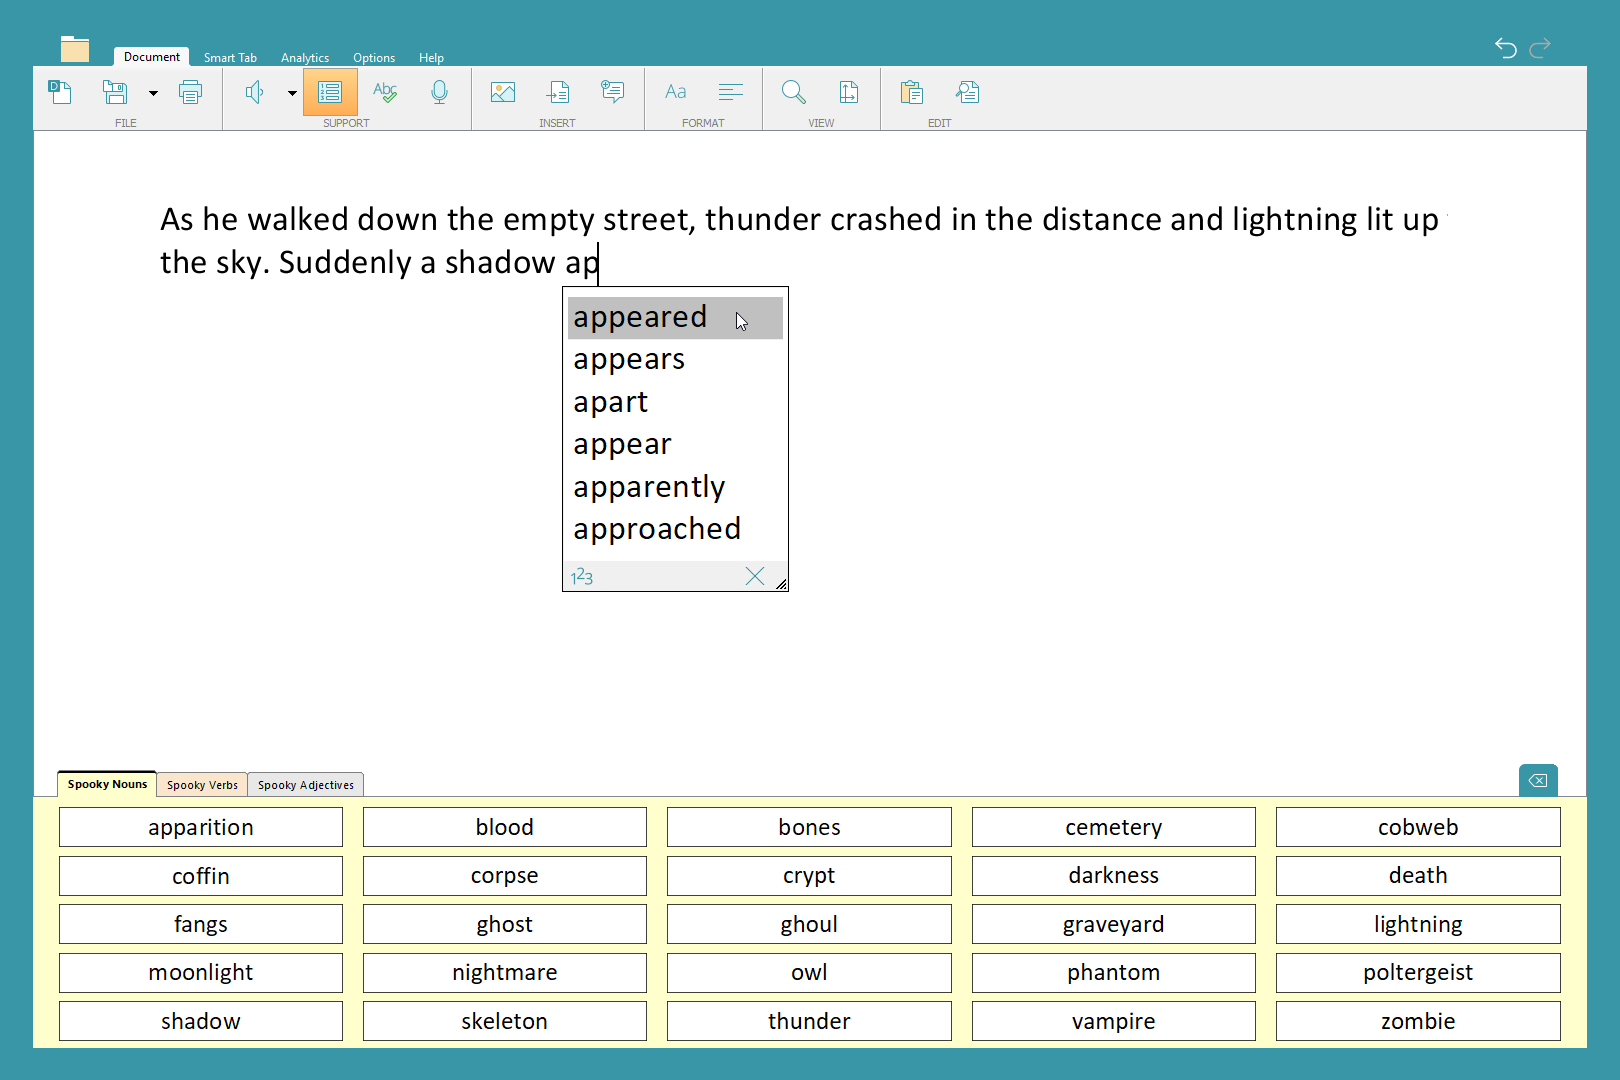The image size is (1620, 1080).
Task: Toggle the speech speaker button
Action: [x=255, y=93]
